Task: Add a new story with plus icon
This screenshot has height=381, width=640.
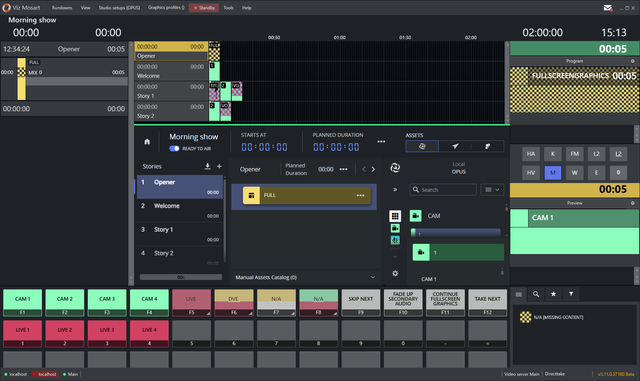Action: pos(219,166)
